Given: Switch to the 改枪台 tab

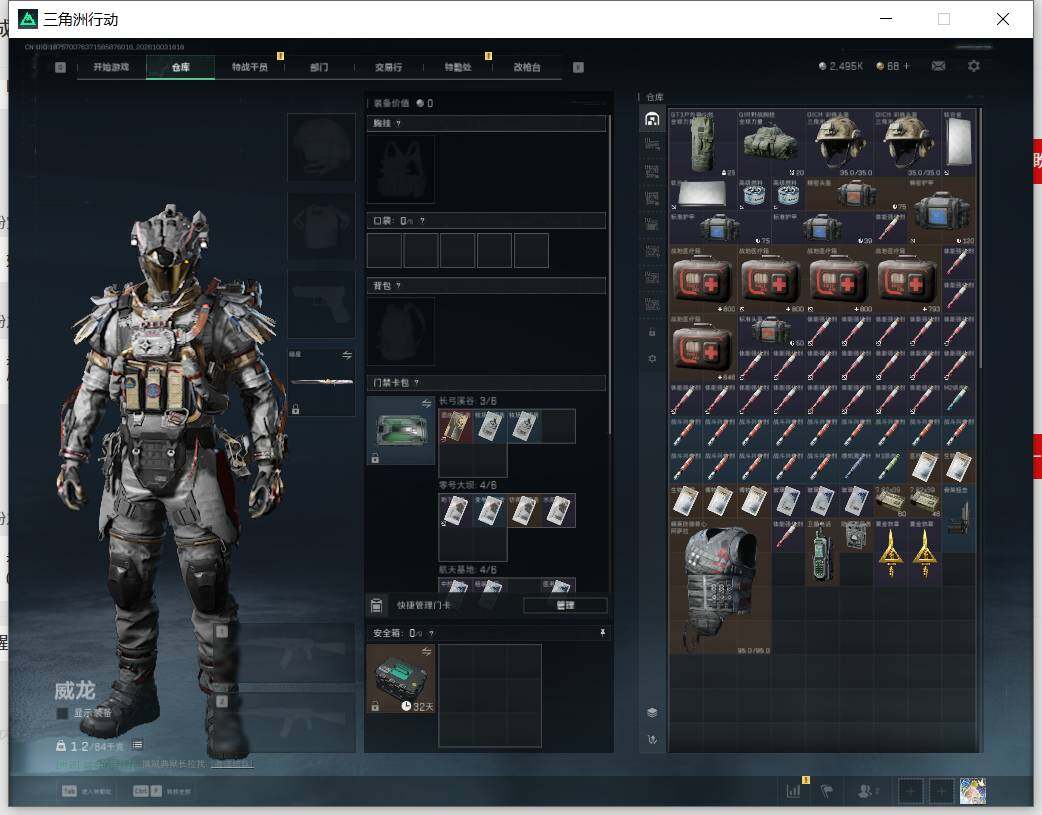Looking at the screenshot, I should pos(527,67).
